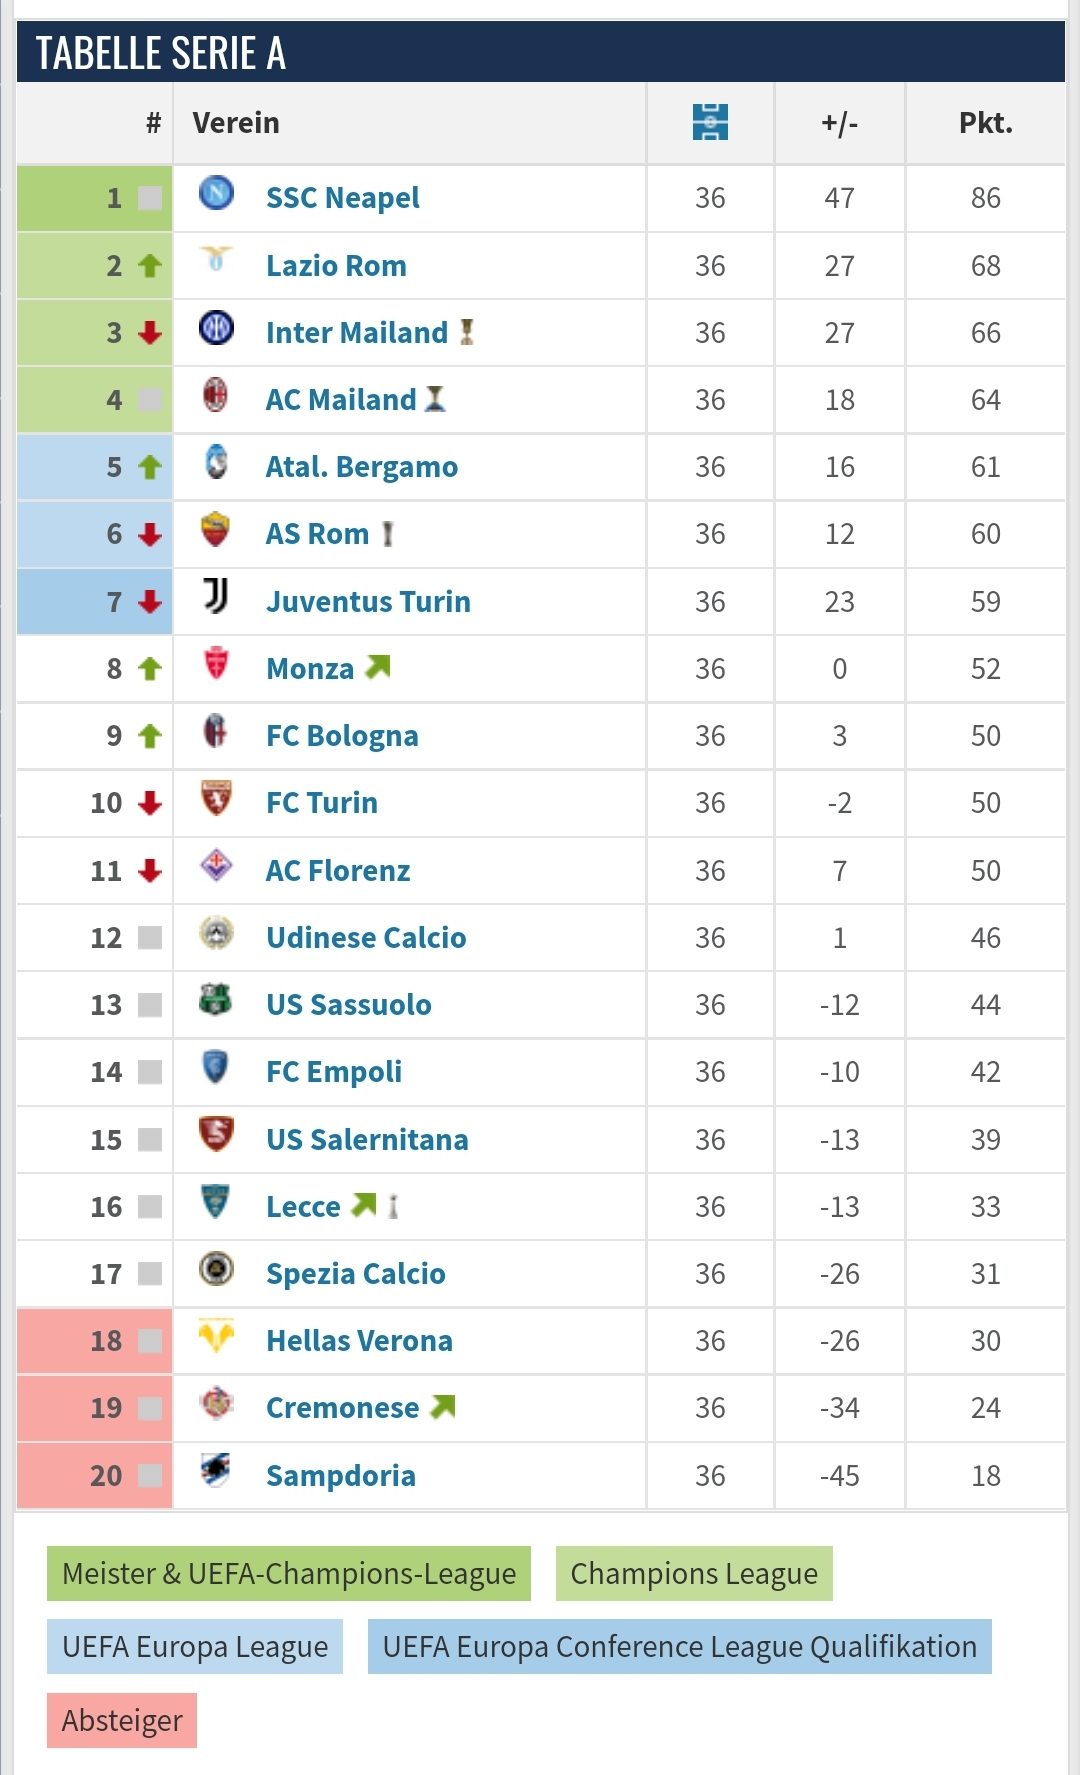Click the Absteiger red legend swatch
Screen dimensions: 1080x1775
click(x=122, y=1720)
